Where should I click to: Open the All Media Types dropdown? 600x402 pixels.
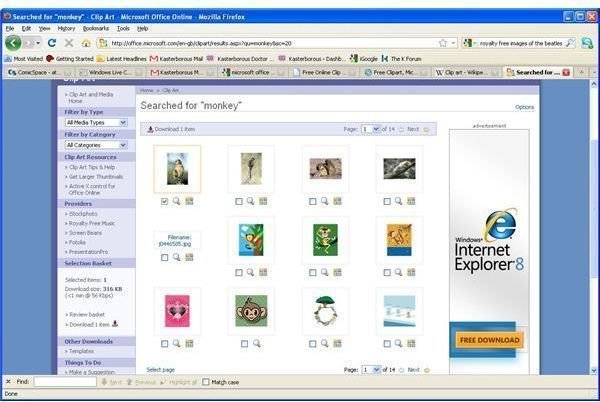(x=96, y=122)
